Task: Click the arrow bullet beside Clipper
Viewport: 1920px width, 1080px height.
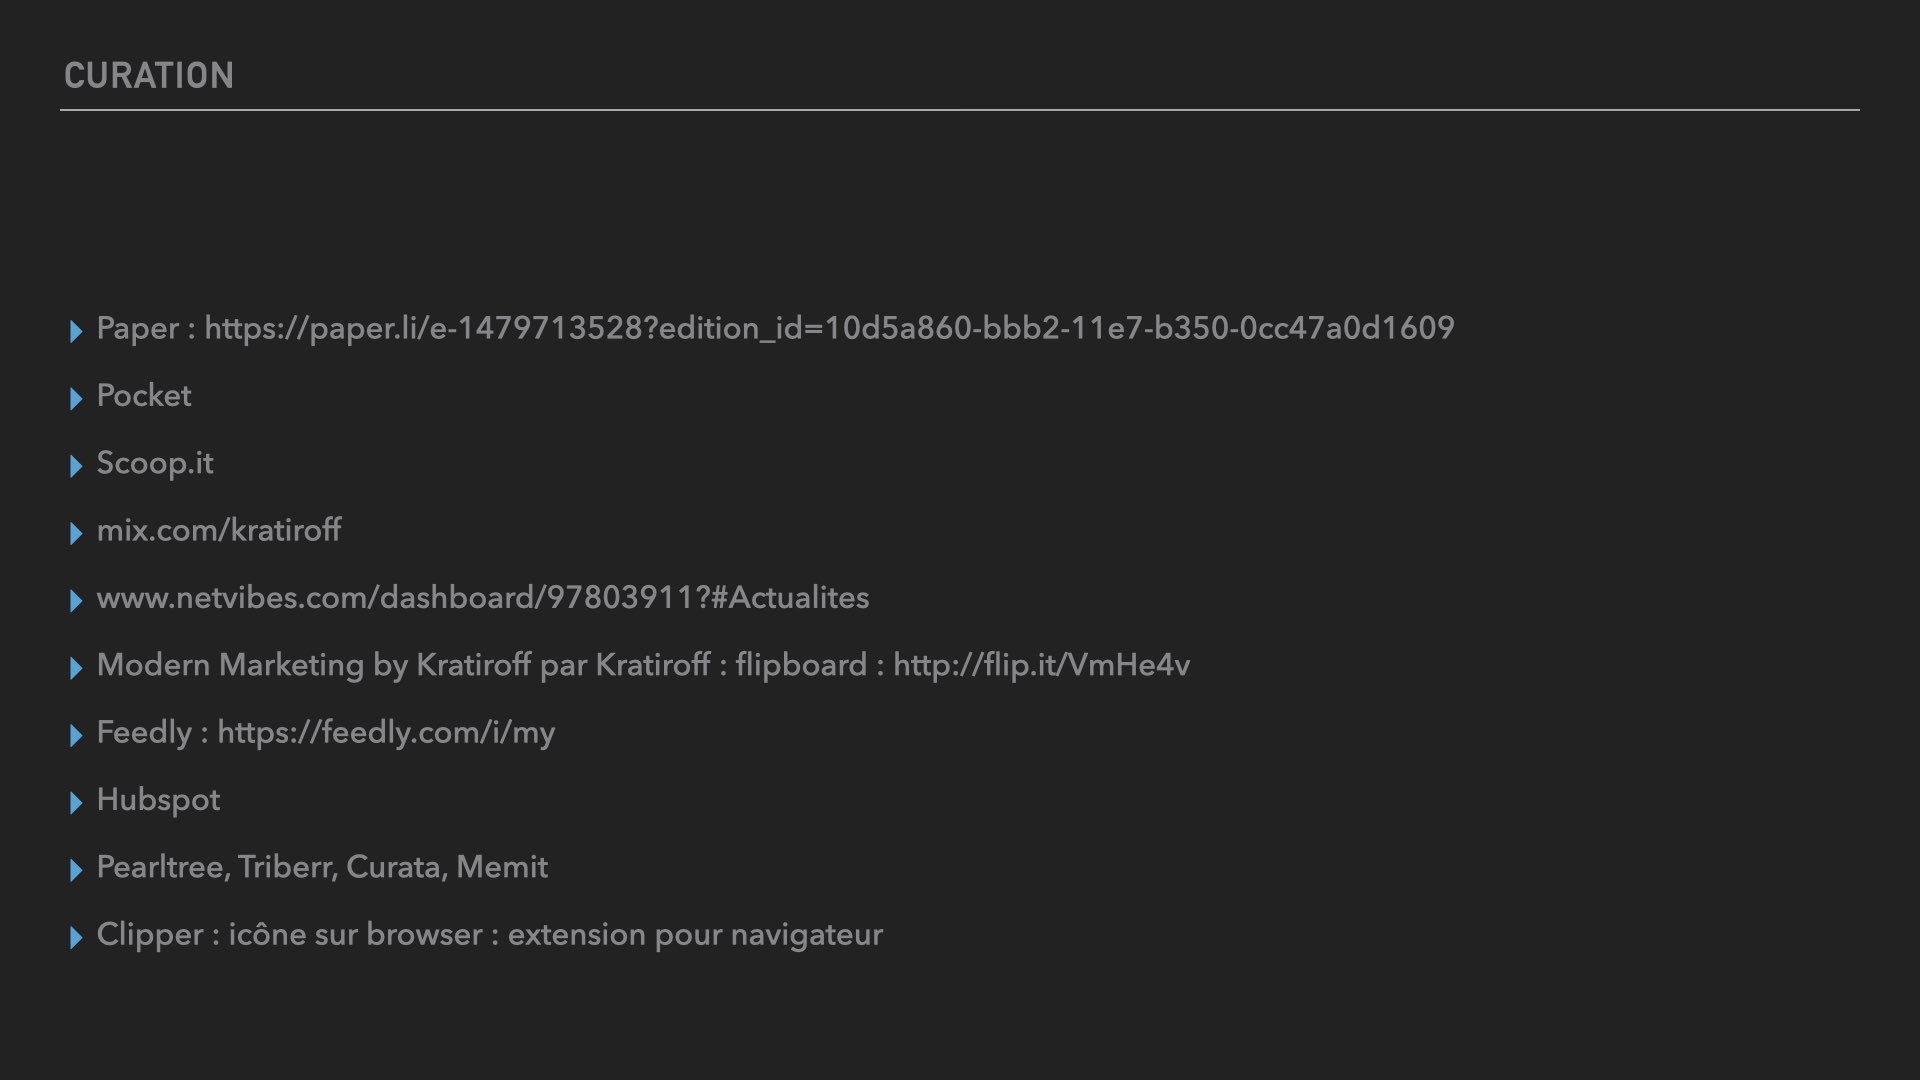Action: pyautogui.click(x=76, y=938)
